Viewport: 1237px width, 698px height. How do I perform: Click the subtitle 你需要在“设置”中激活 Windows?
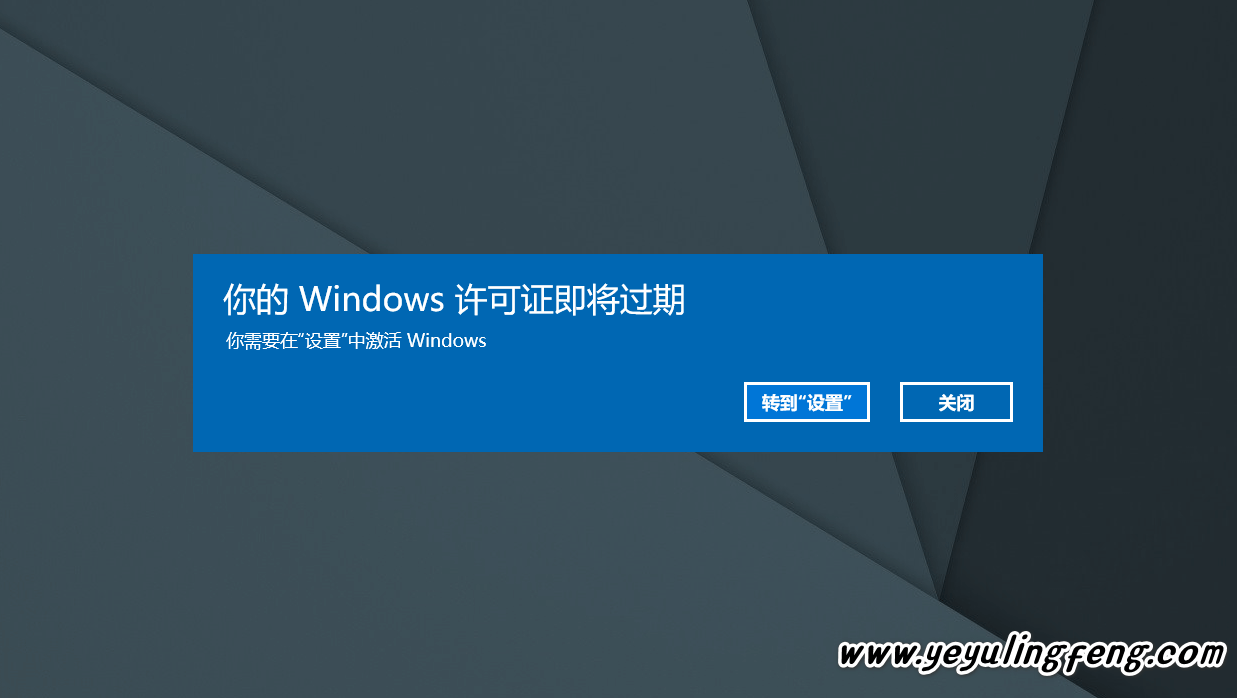pos(356,340)
